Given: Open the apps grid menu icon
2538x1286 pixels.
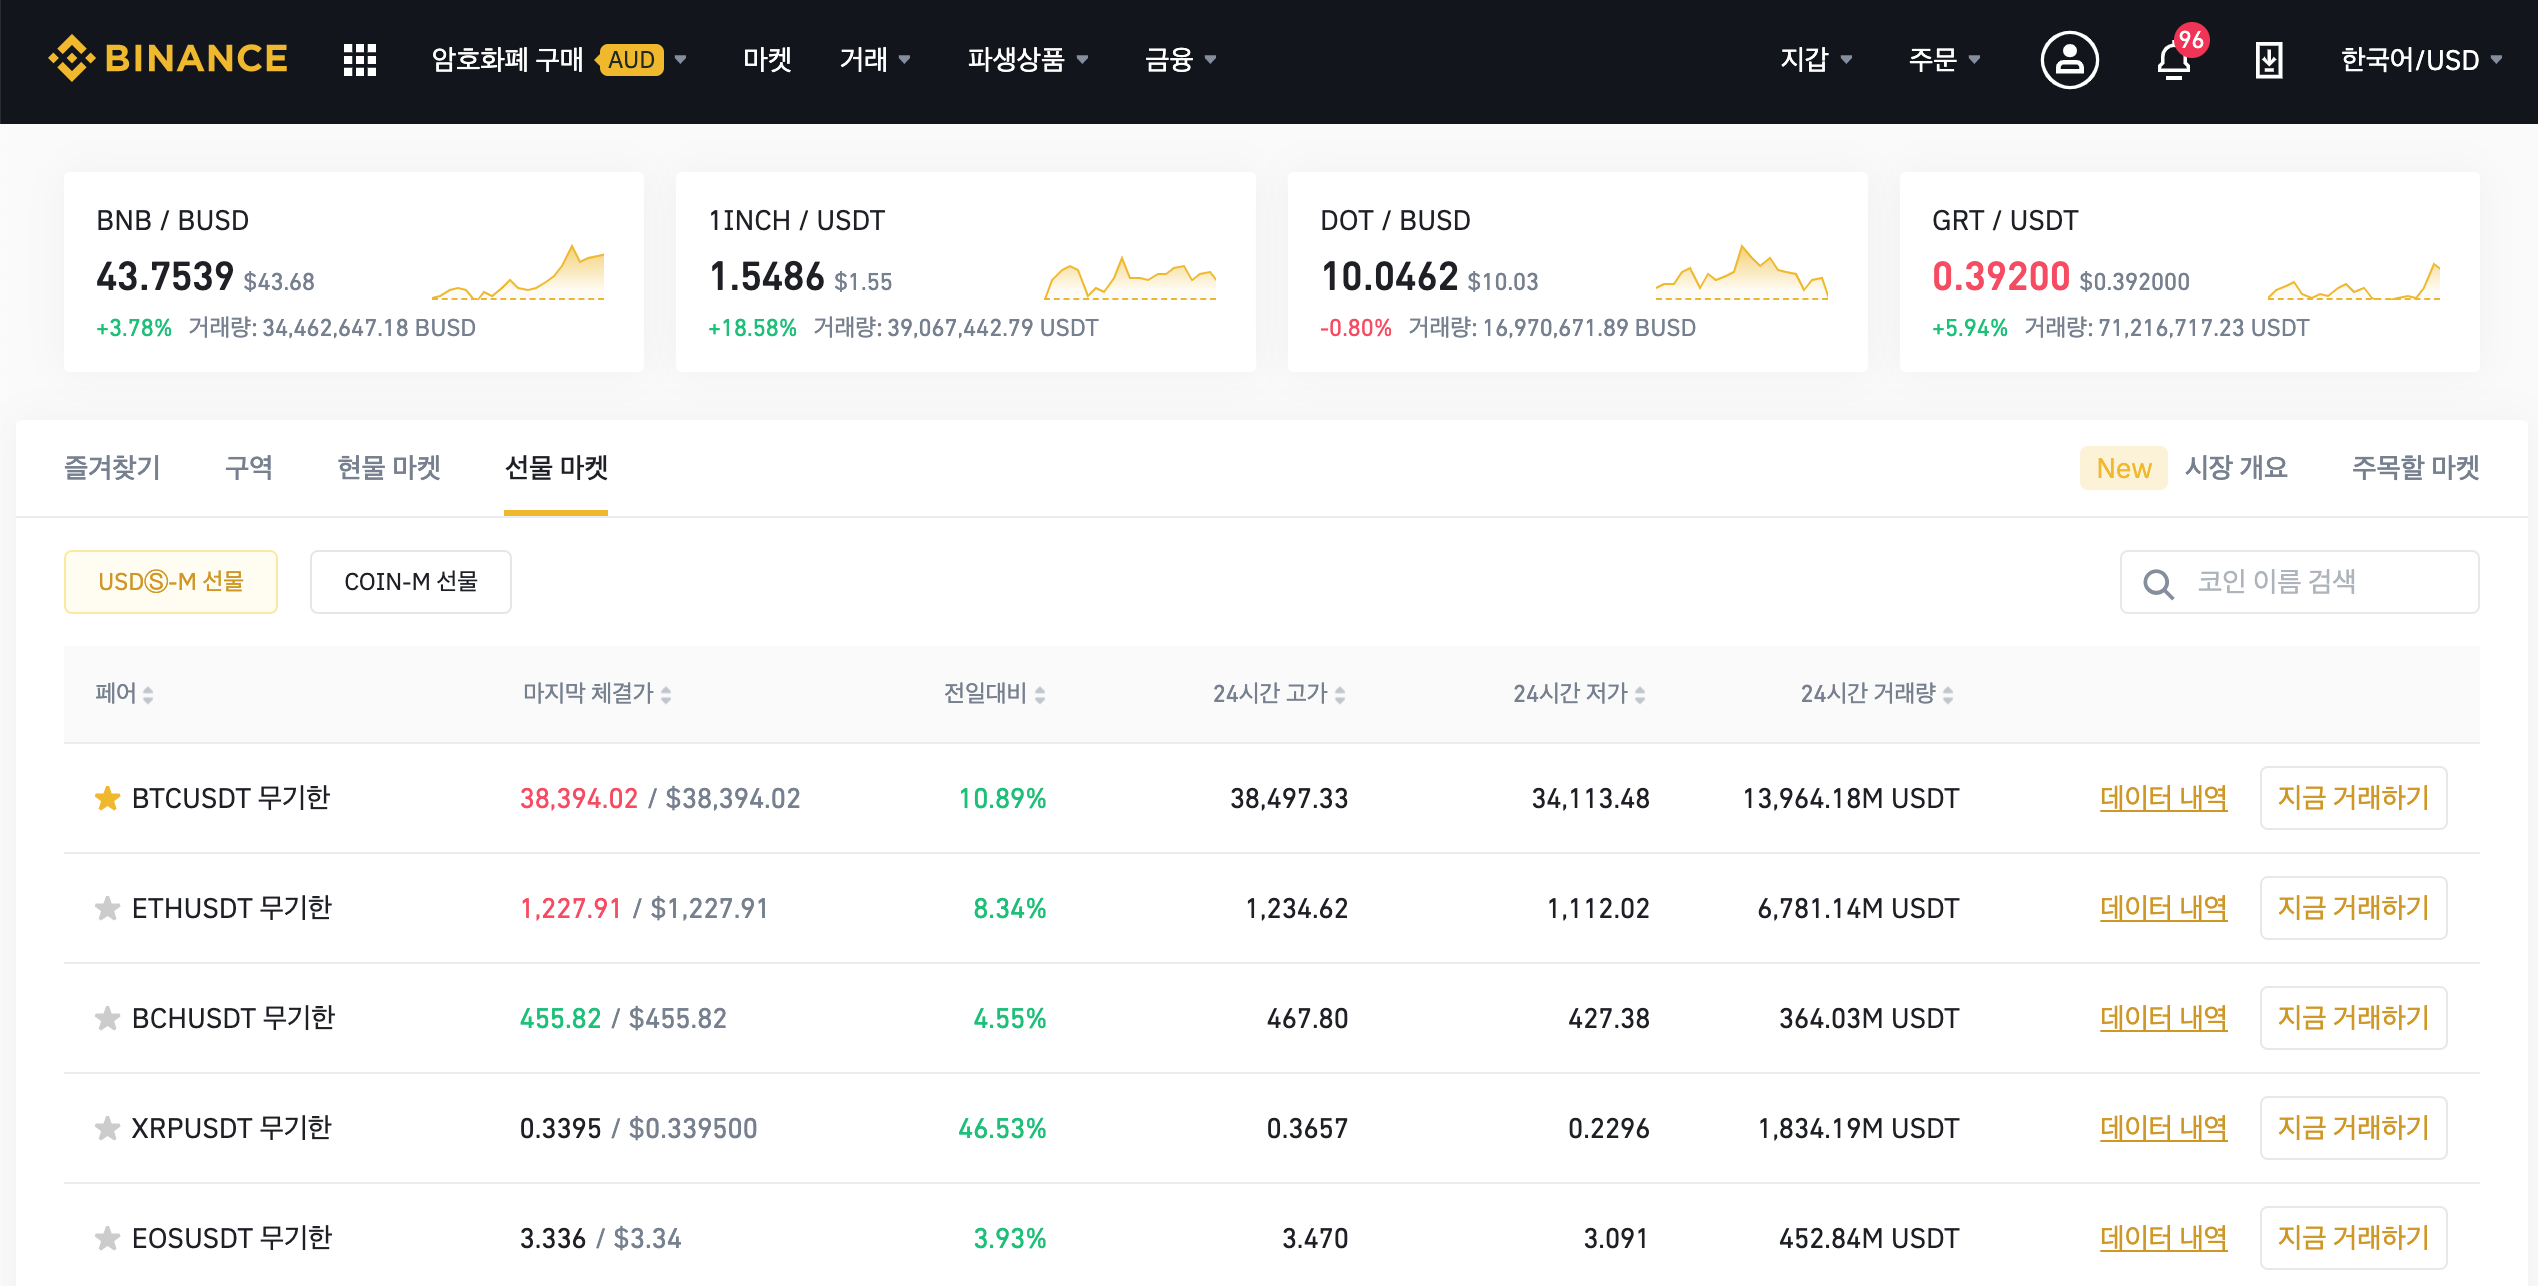Looking at the screenshot, I should click(359, 60).
